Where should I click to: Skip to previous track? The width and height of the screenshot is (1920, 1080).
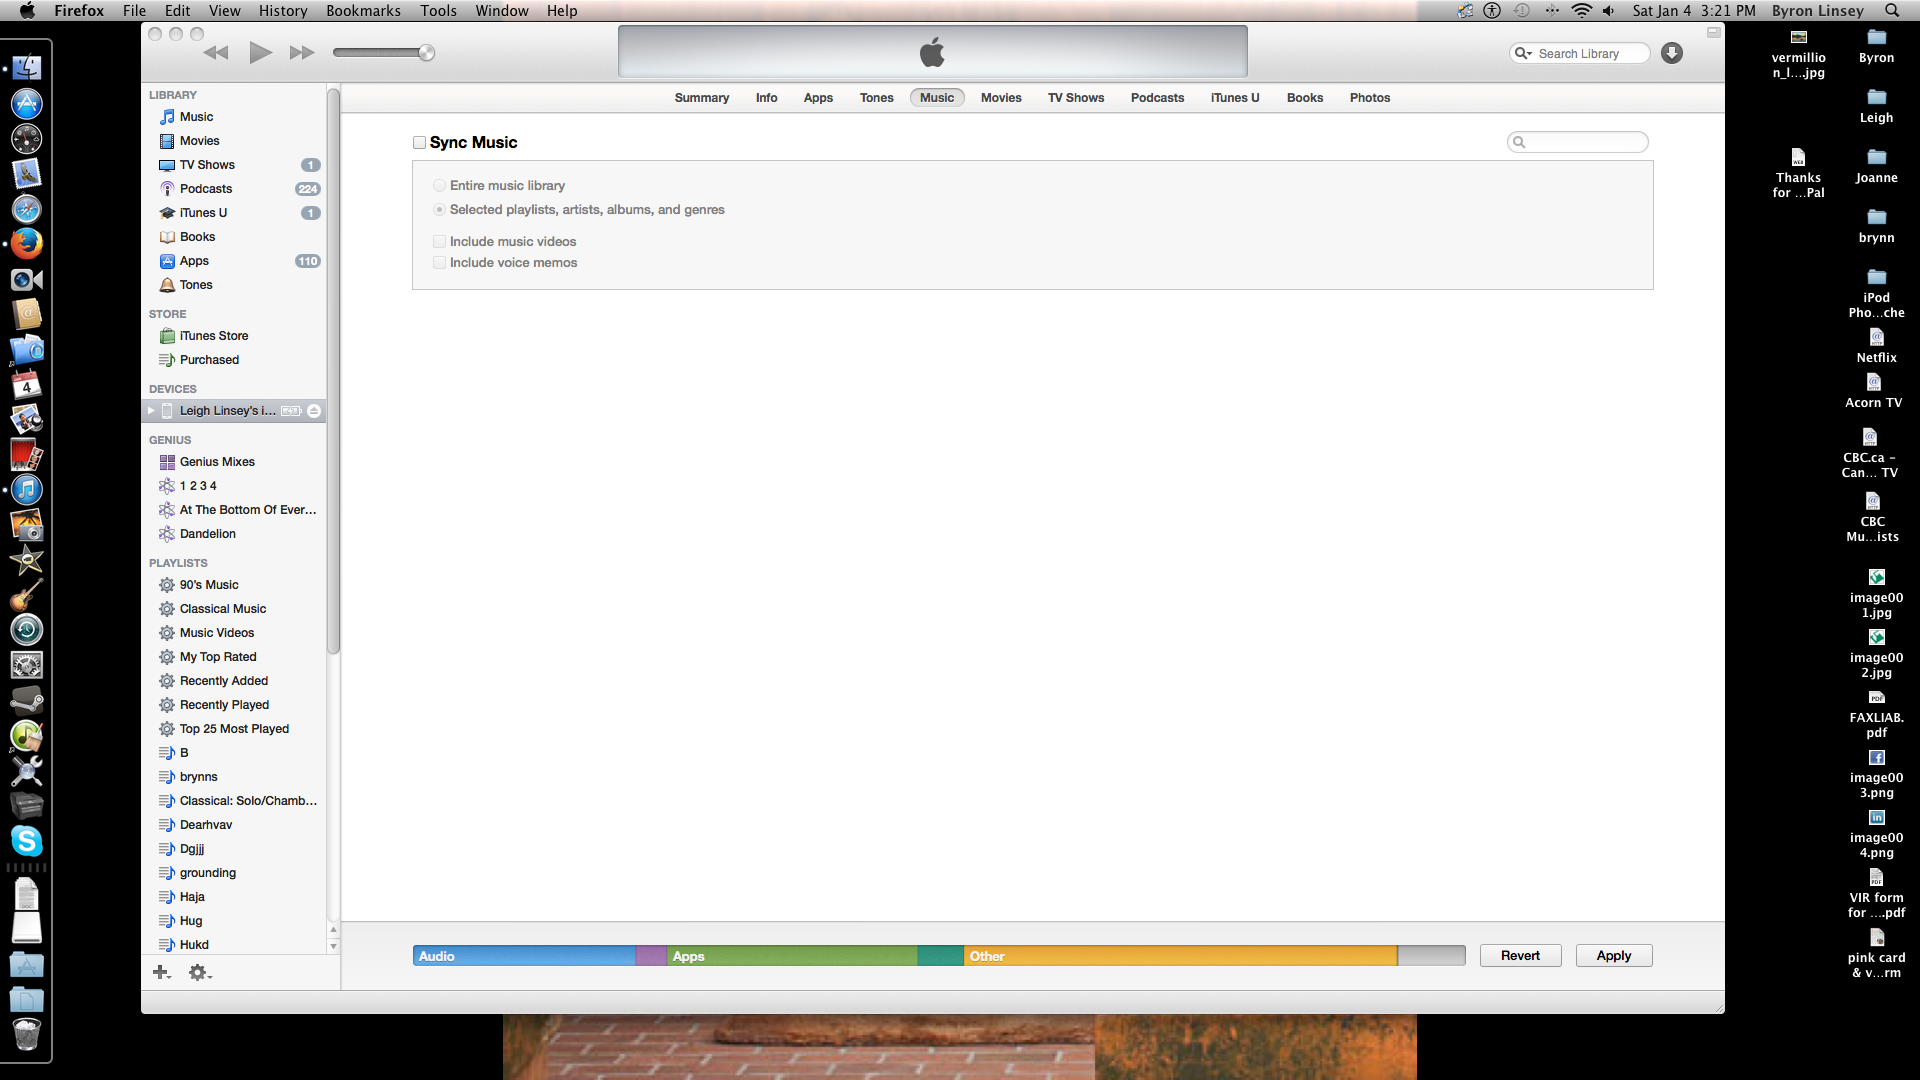click(216, 53)
